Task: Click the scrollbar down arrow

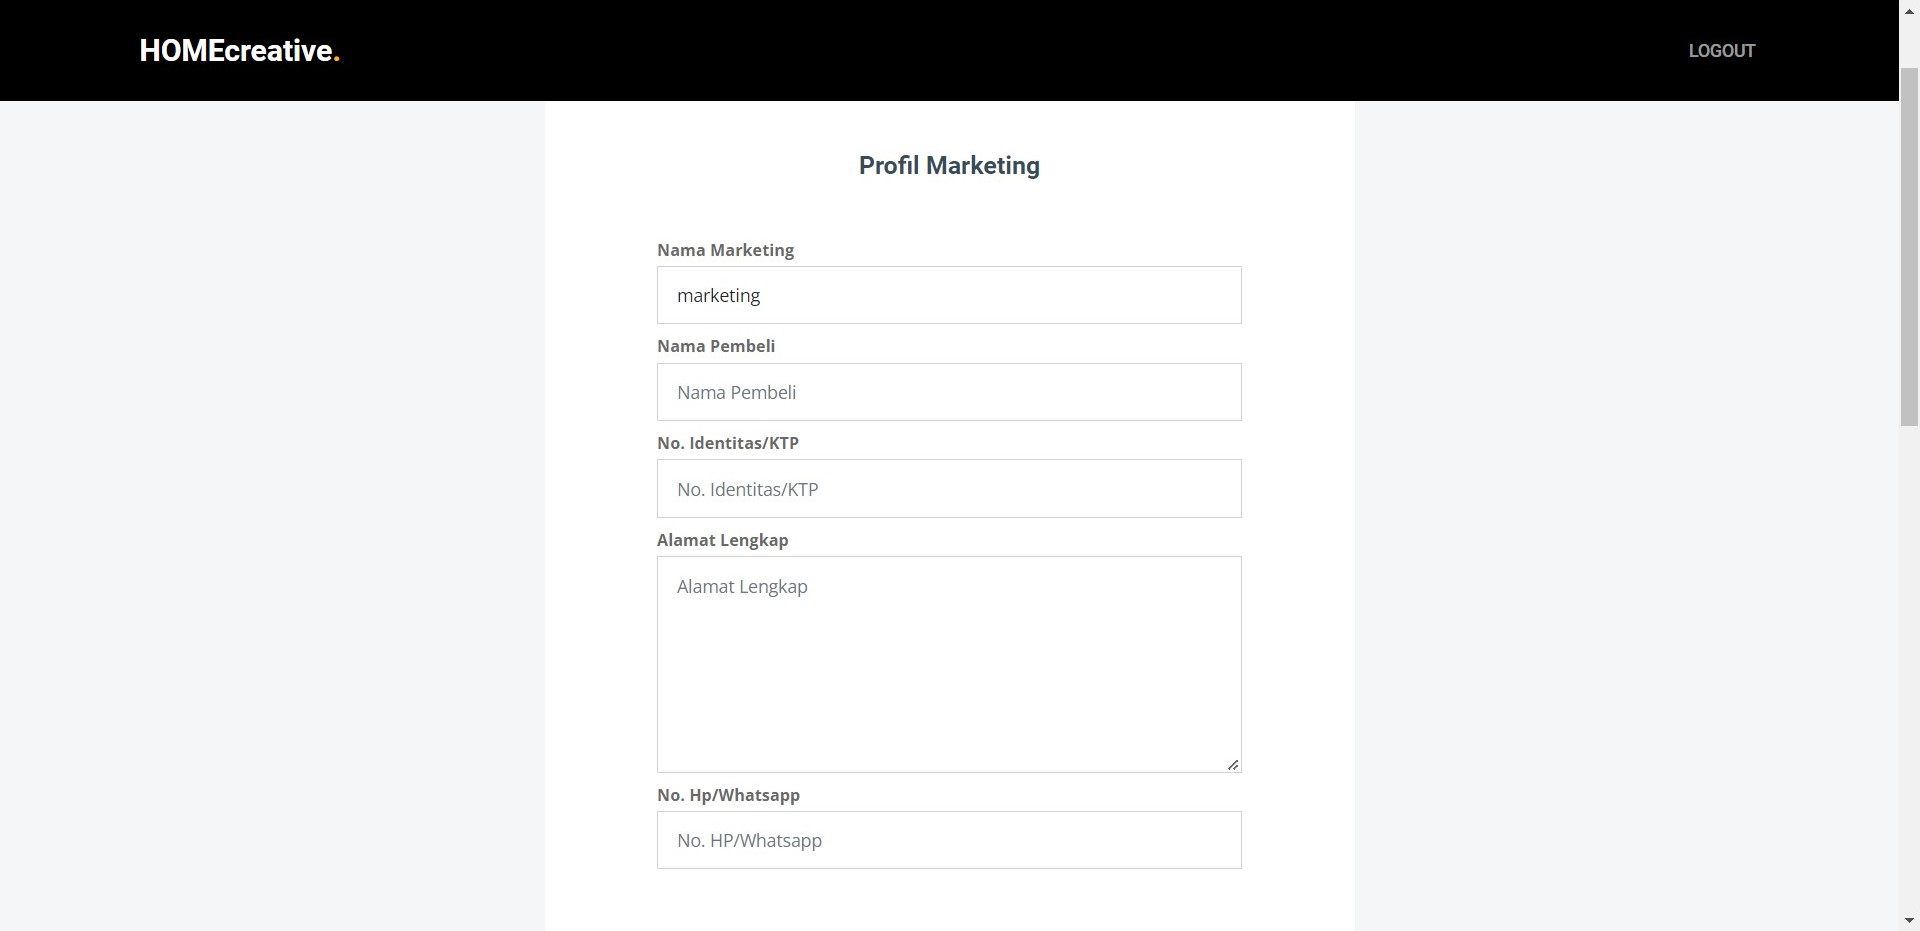Action: tap(1910, 920)
